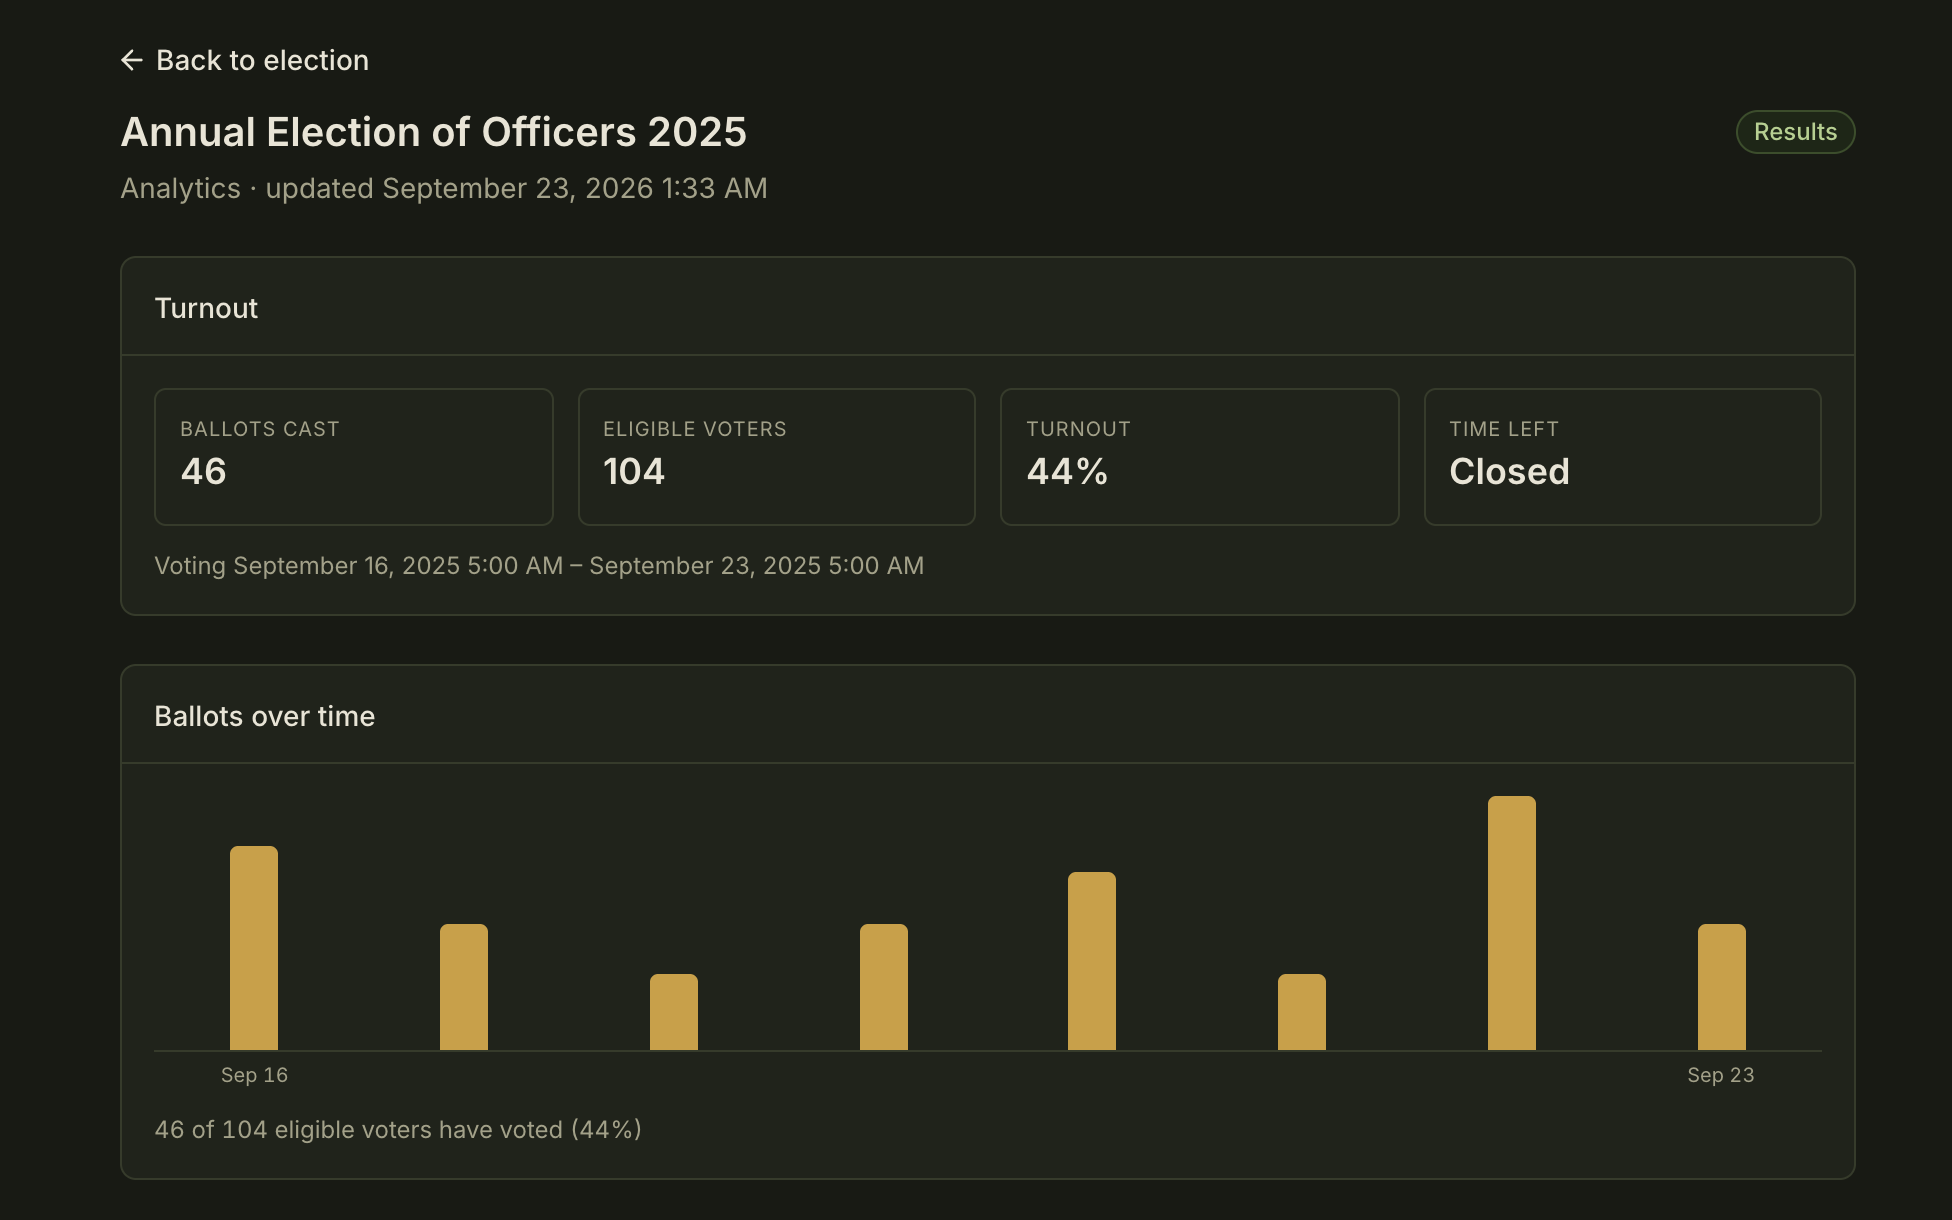Click the Turnout panel heading
The image size is (1952, 1220).
(x=206, y=308)
